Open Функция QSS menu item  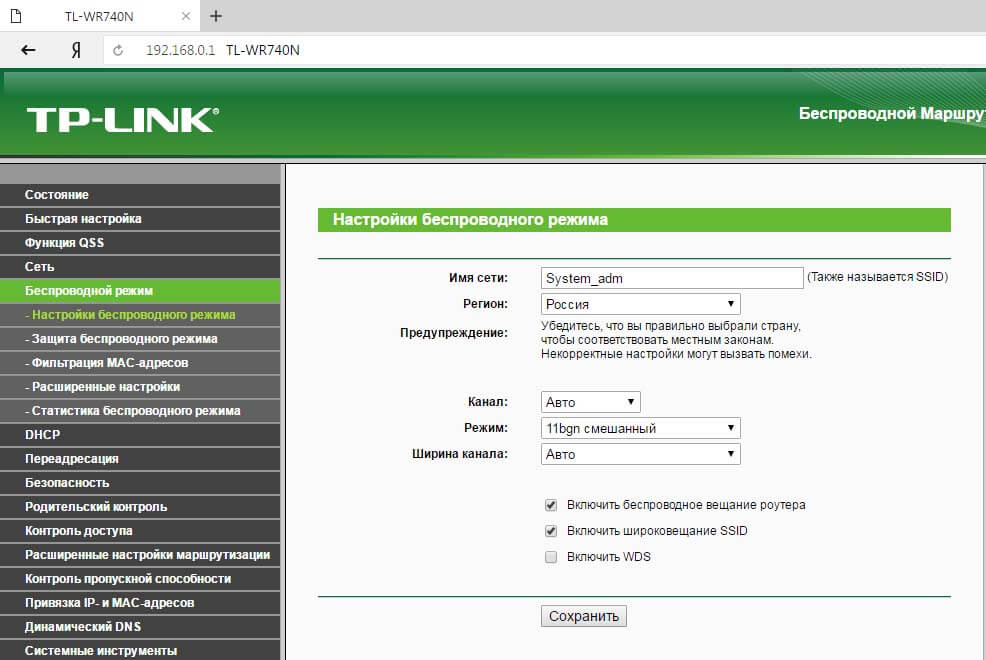140,243
